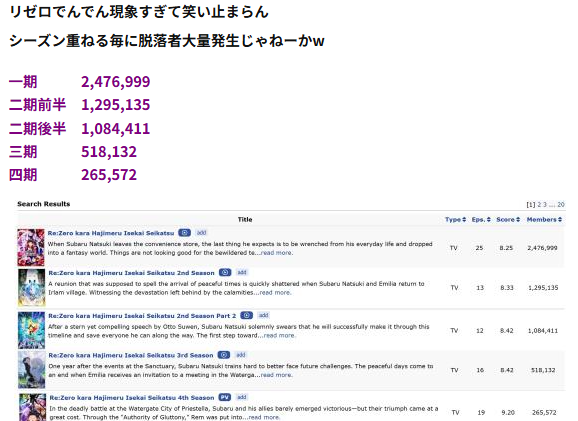Click read more in 2nd Season synopsis

point(275,293)
